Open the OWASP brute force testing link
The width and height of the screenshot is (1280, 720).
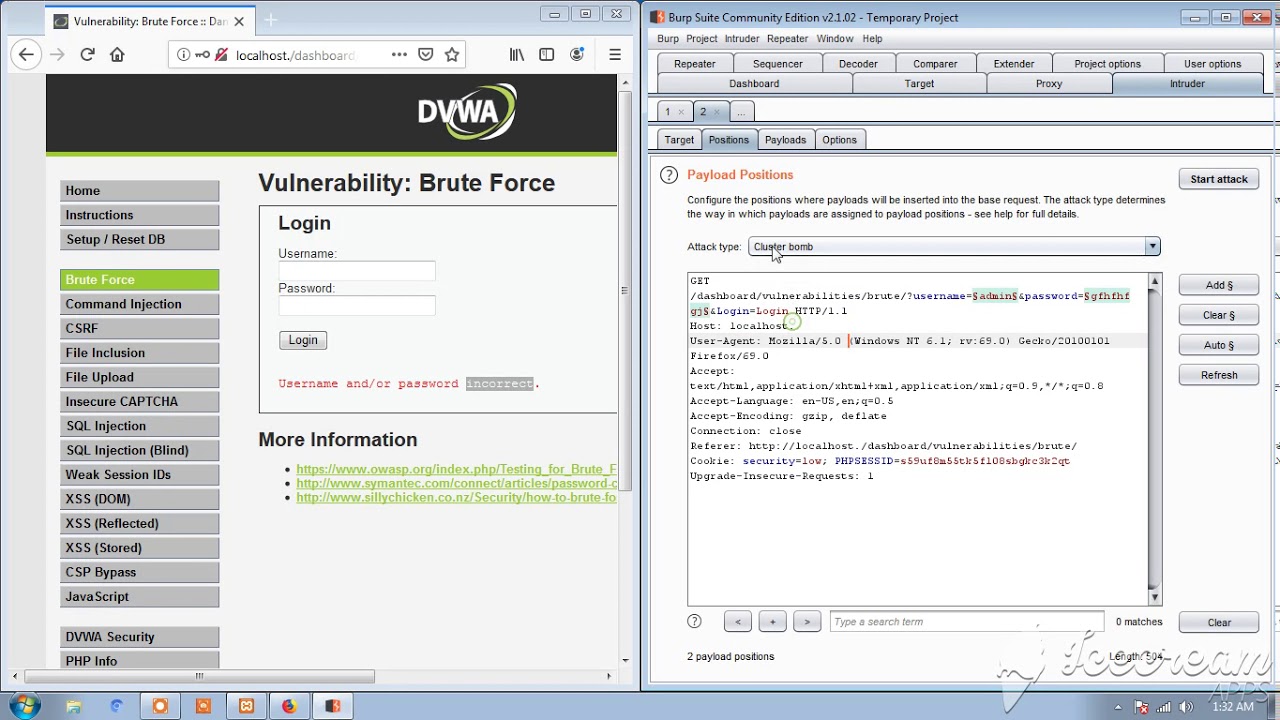click(x=456, y=469)
